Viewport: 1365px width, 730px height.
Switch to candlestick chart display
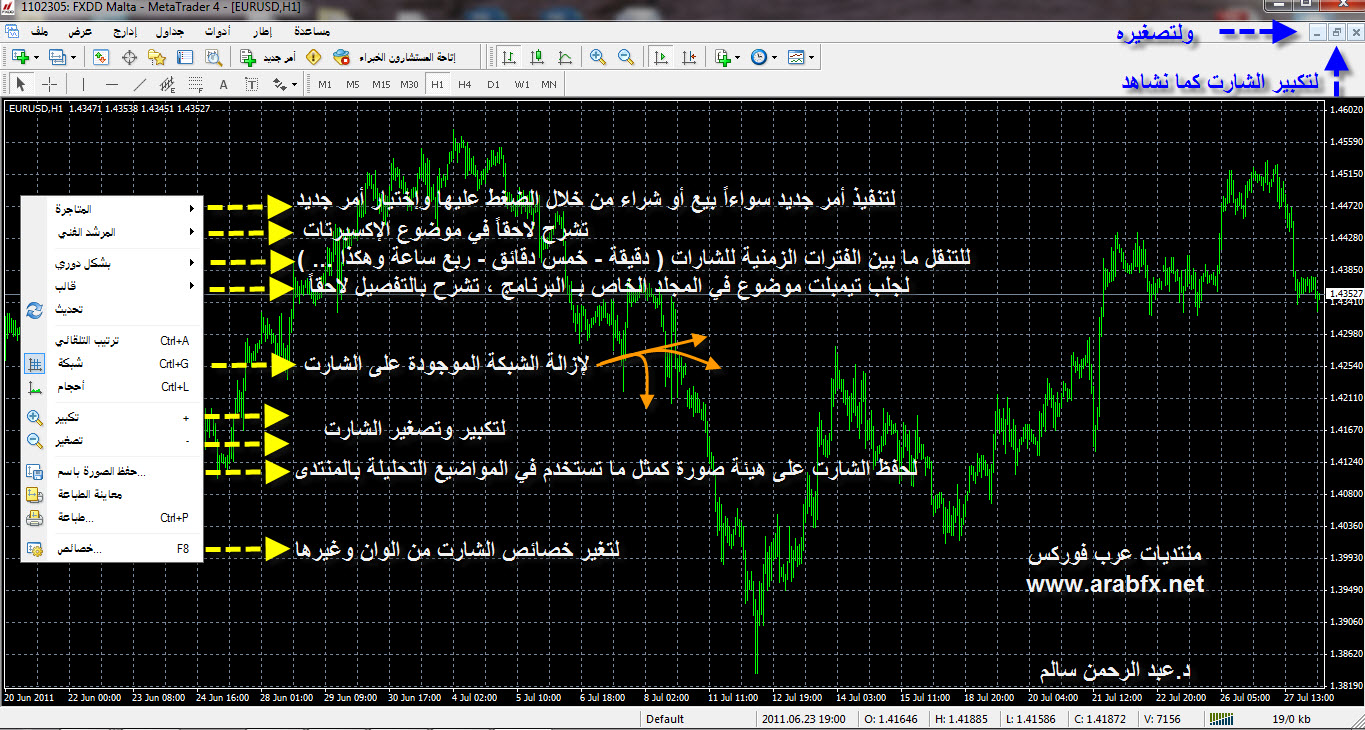(537, 57)
